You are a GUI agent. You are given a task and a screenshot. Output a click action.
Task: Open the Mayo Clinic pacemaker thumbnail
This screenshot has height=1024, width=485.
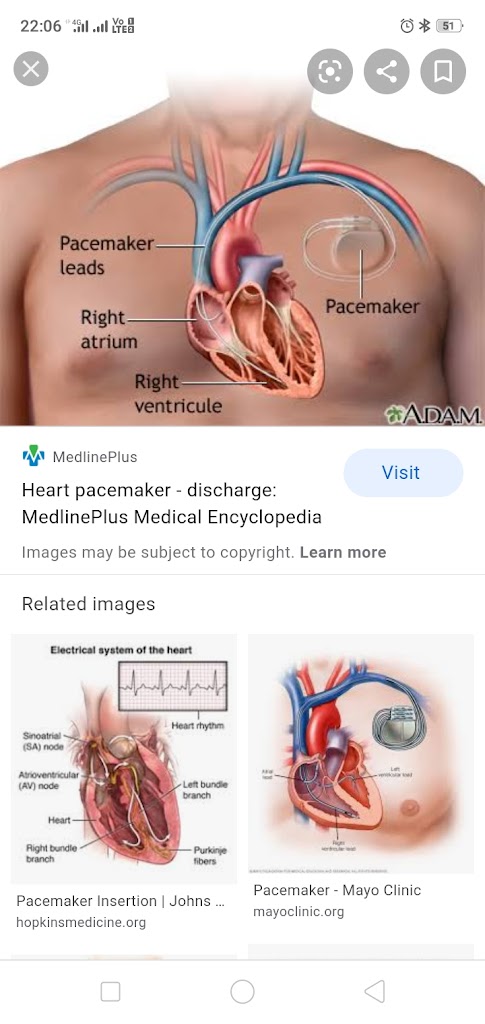pos(361,753)
